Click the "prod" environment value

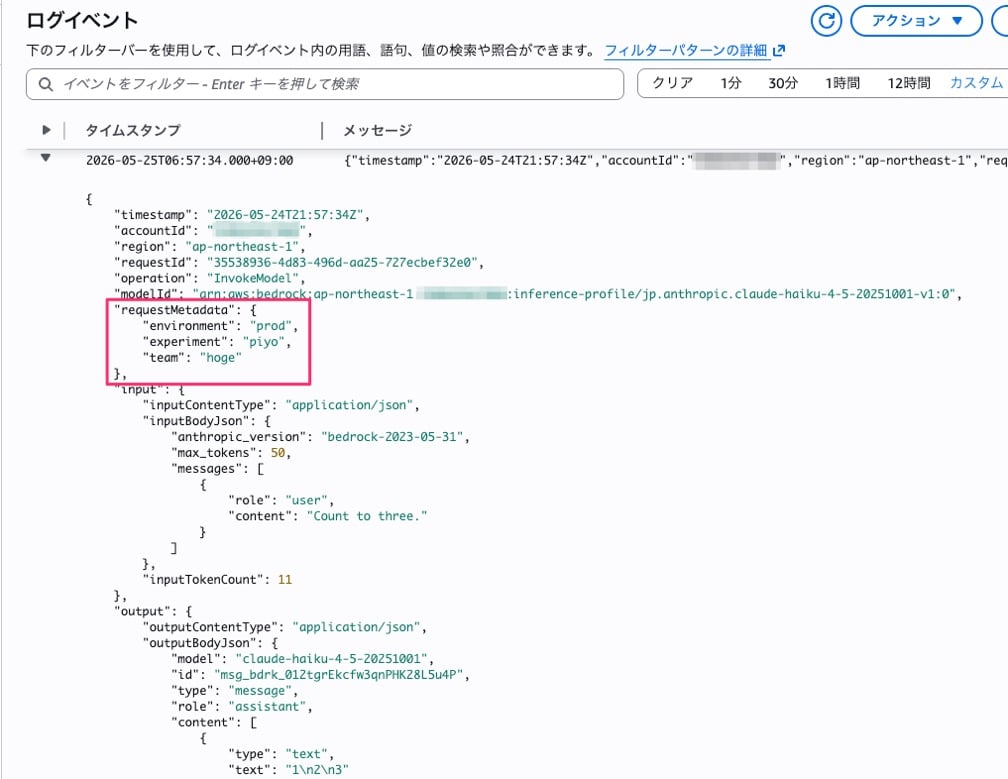click(271, 326)
